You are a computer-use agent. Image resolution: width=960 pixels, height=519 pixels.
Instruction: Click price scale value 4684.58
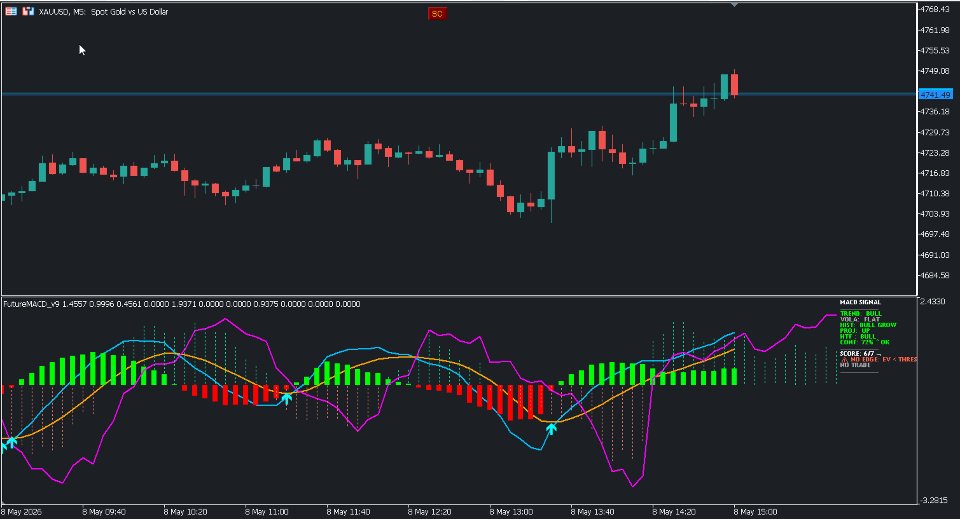[935, 275]
